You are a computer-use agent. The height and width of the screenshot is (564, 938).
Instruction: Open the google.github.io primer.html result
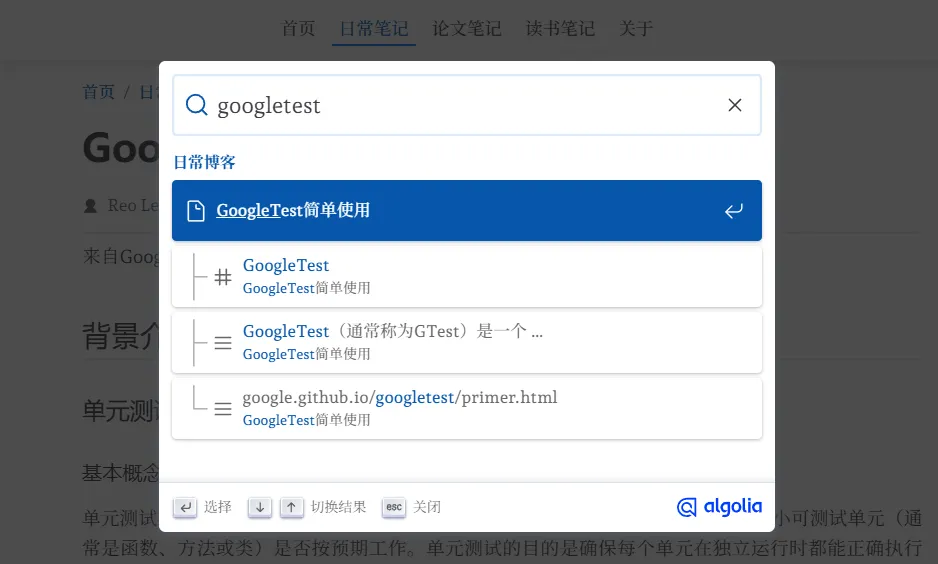click(x=467, y=408)
